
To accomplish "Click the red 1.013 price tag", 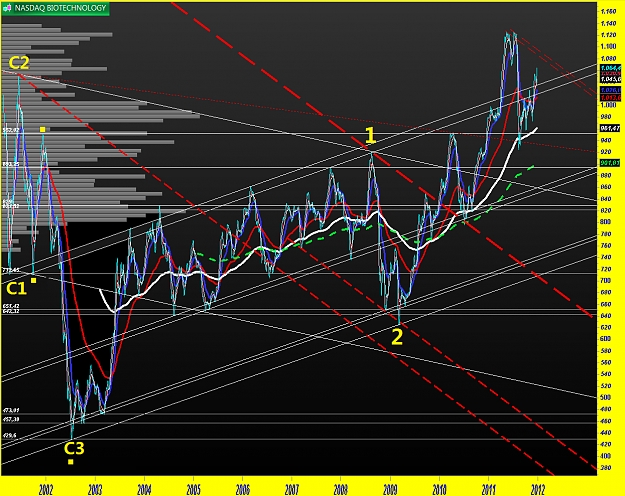I will pos(610,97).
